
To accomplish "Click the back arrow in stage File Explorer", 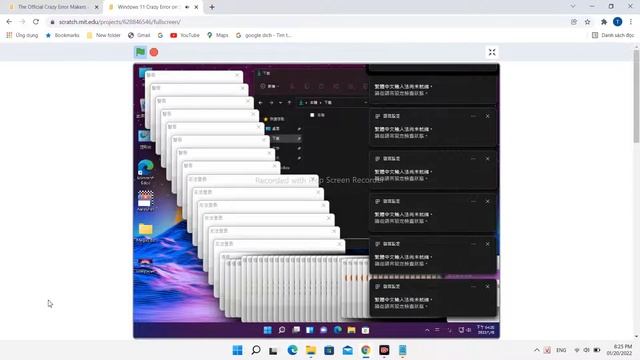I will [x=261, y=102].
